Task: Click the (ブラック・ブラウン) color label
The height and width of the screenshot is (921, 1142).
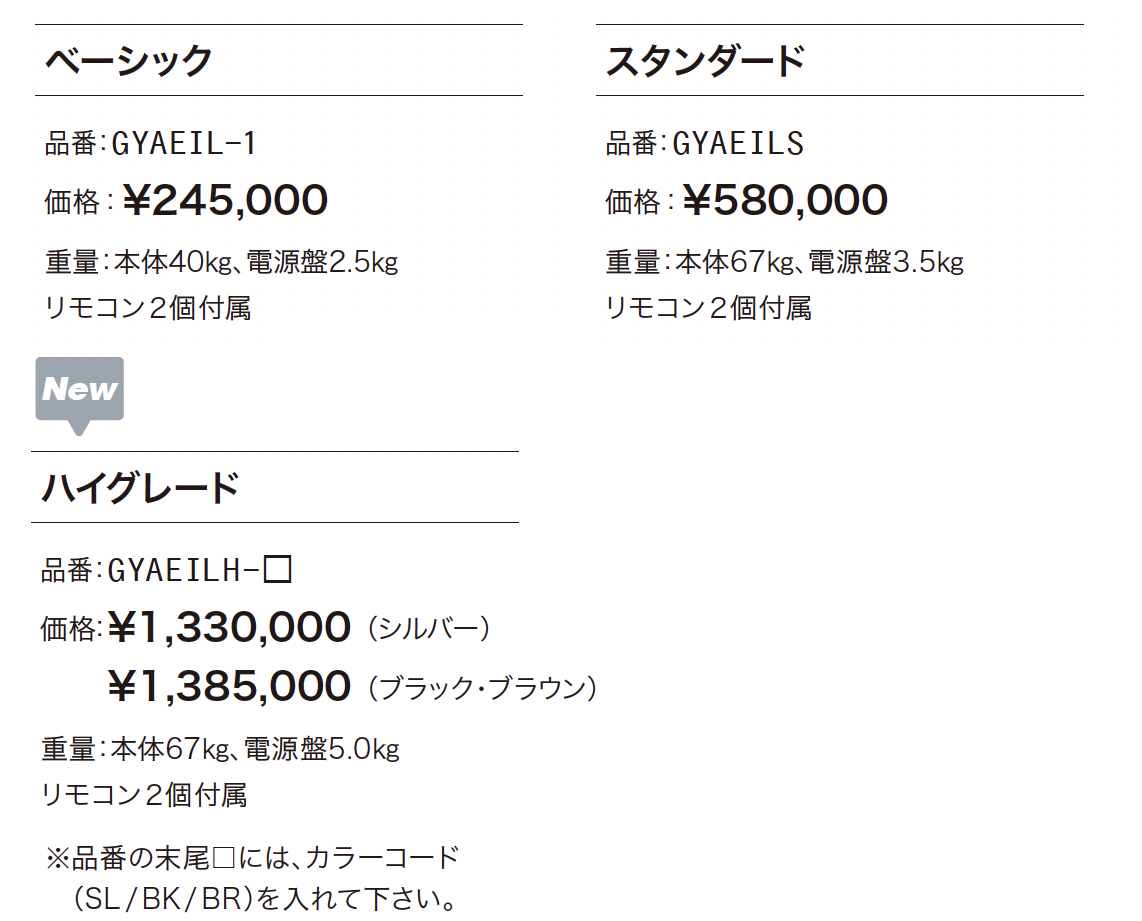Action: (483, 688)
